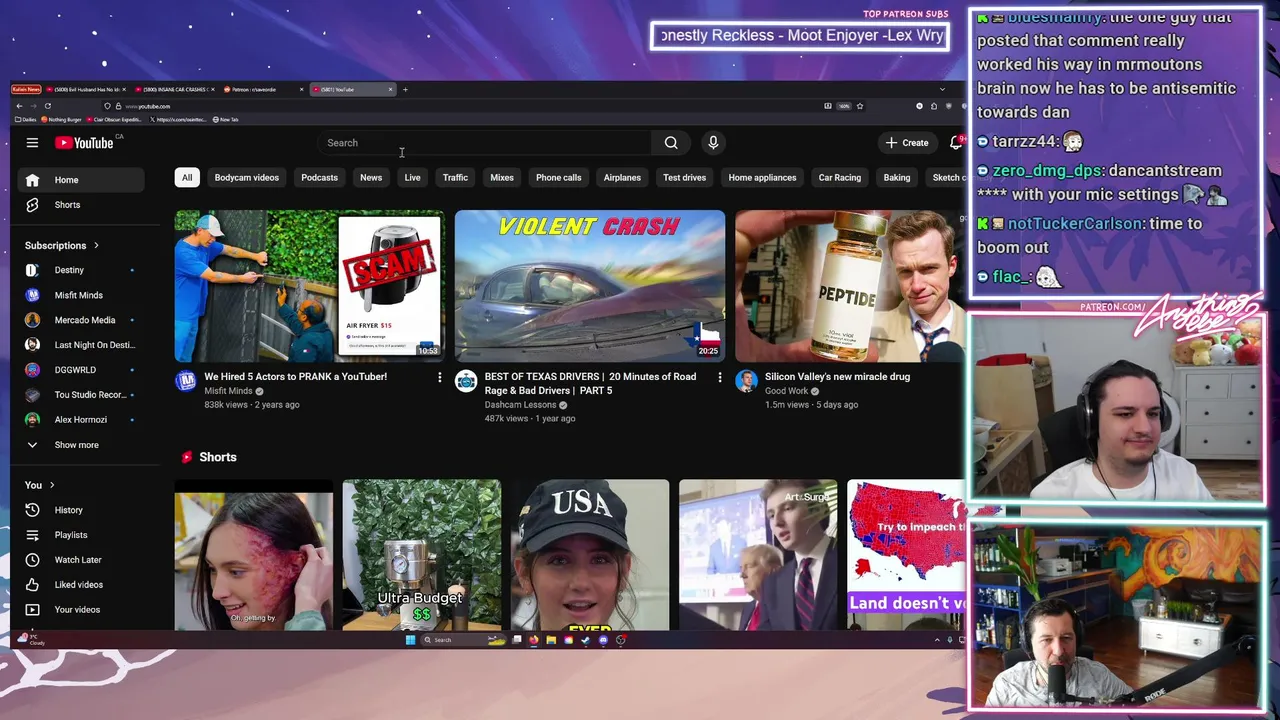Open Watch Later in the sidebar
This screenshot has width=1280, height=720.
81,560
